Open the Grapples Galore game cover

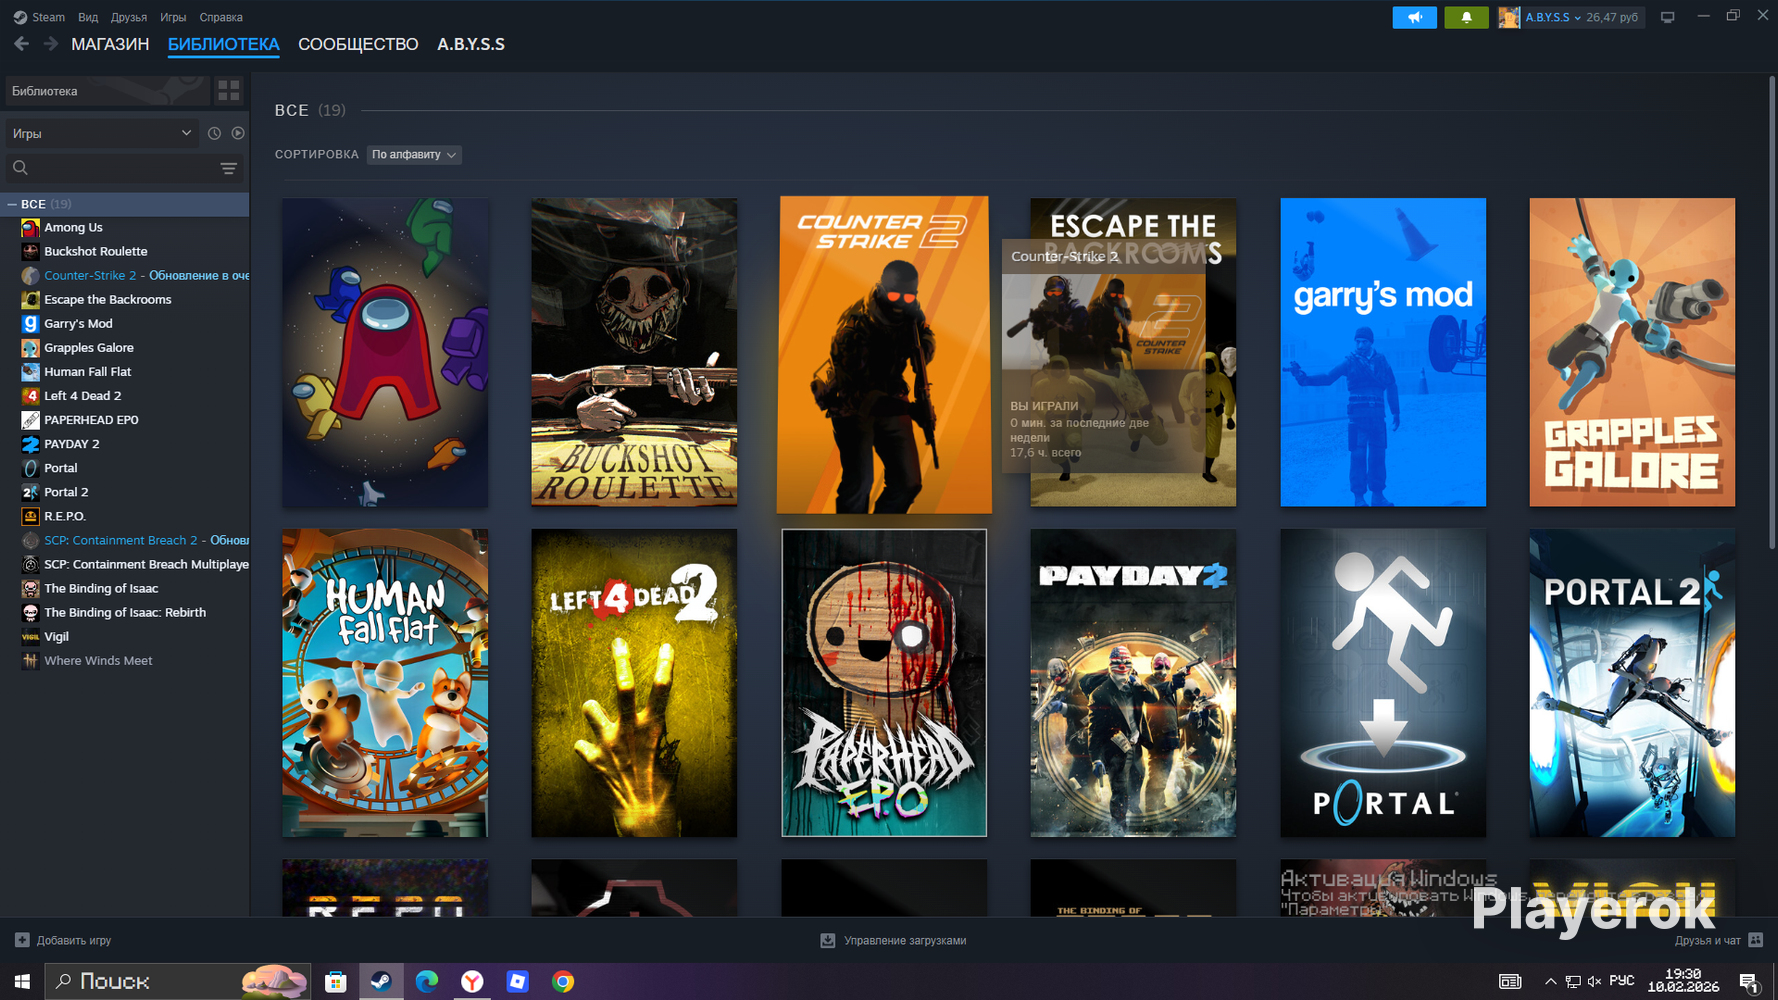[x=1632, y=352]
